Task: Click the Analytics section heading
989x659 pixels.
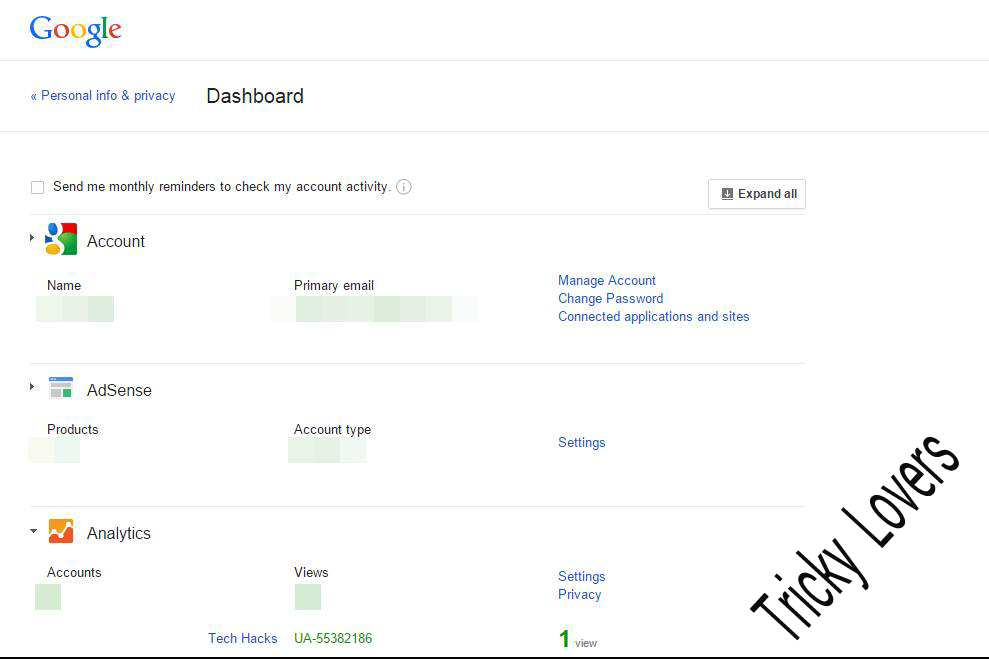Action: click(x=119, y=534)
